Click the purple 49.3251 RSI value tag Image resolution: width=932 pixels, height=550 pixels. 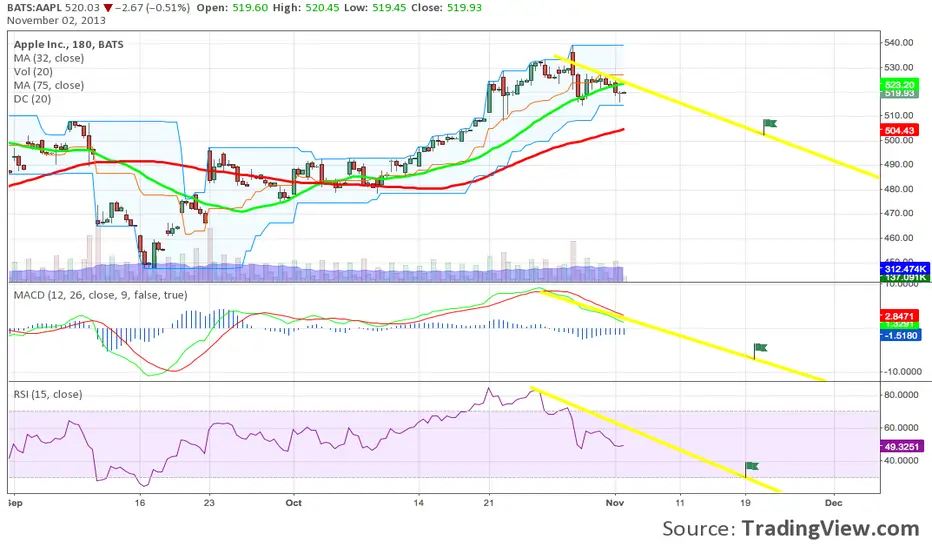pyautogui.click(x=902, y=446)
